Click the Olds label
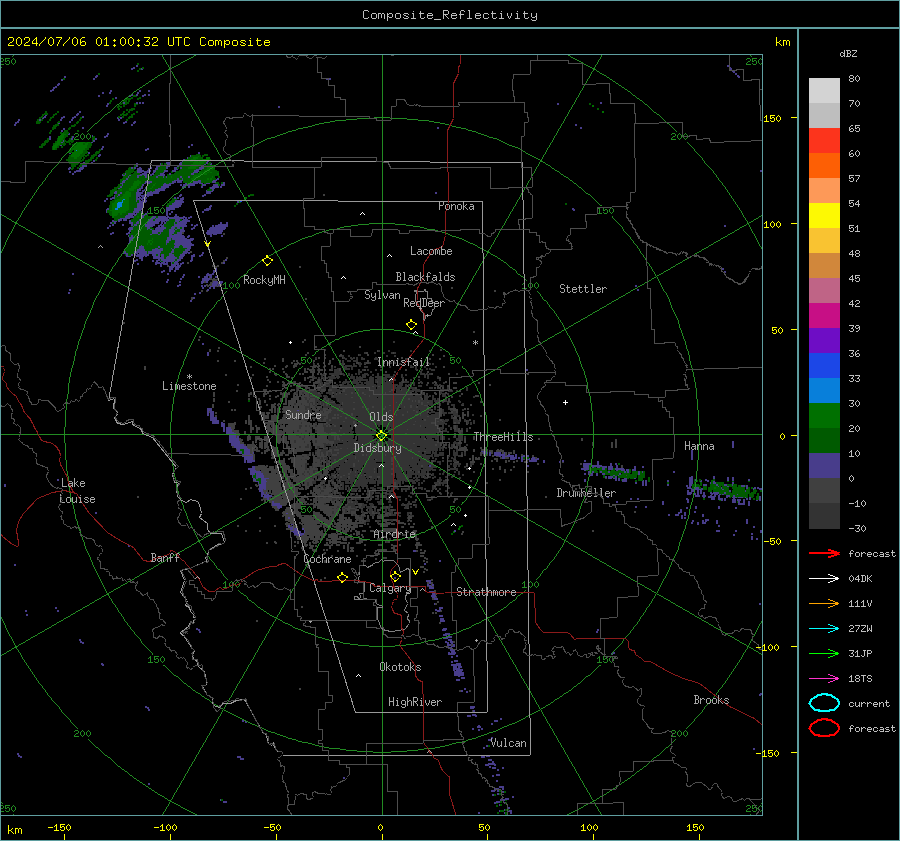This screenshot has height=841, width=900. click(x=381, y=417)
